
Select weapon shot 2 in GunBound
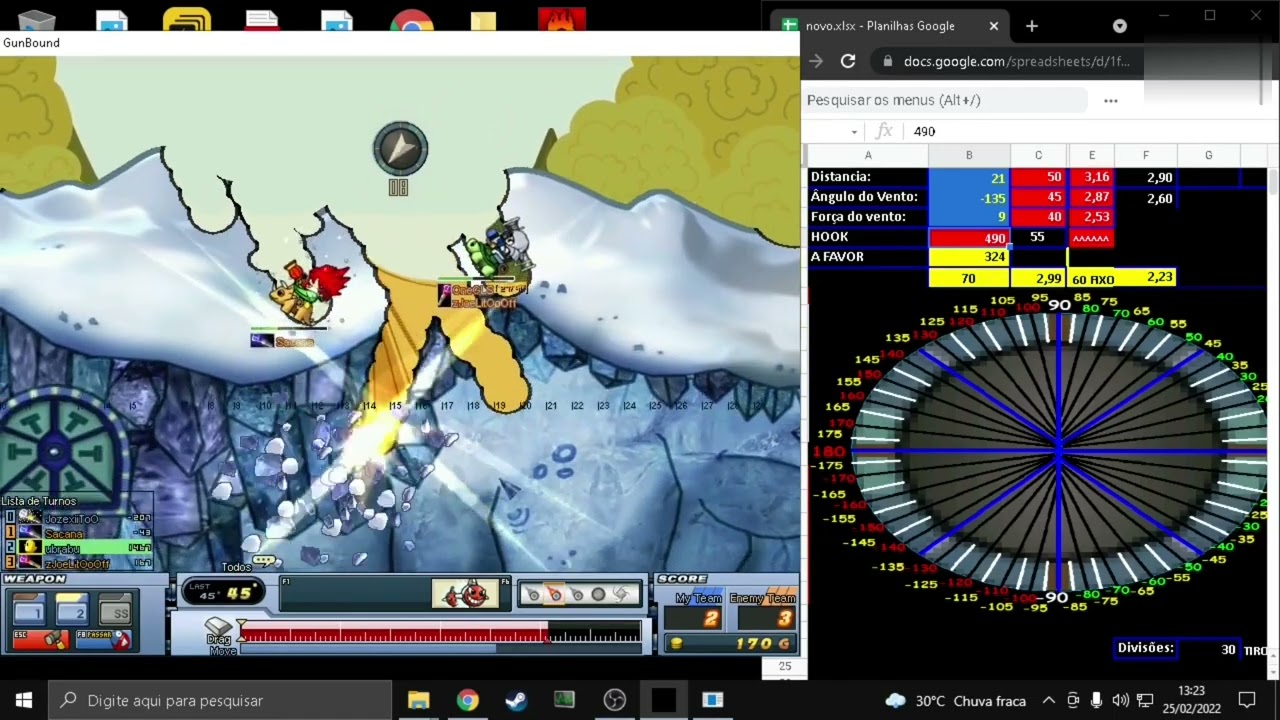[72, 609]
